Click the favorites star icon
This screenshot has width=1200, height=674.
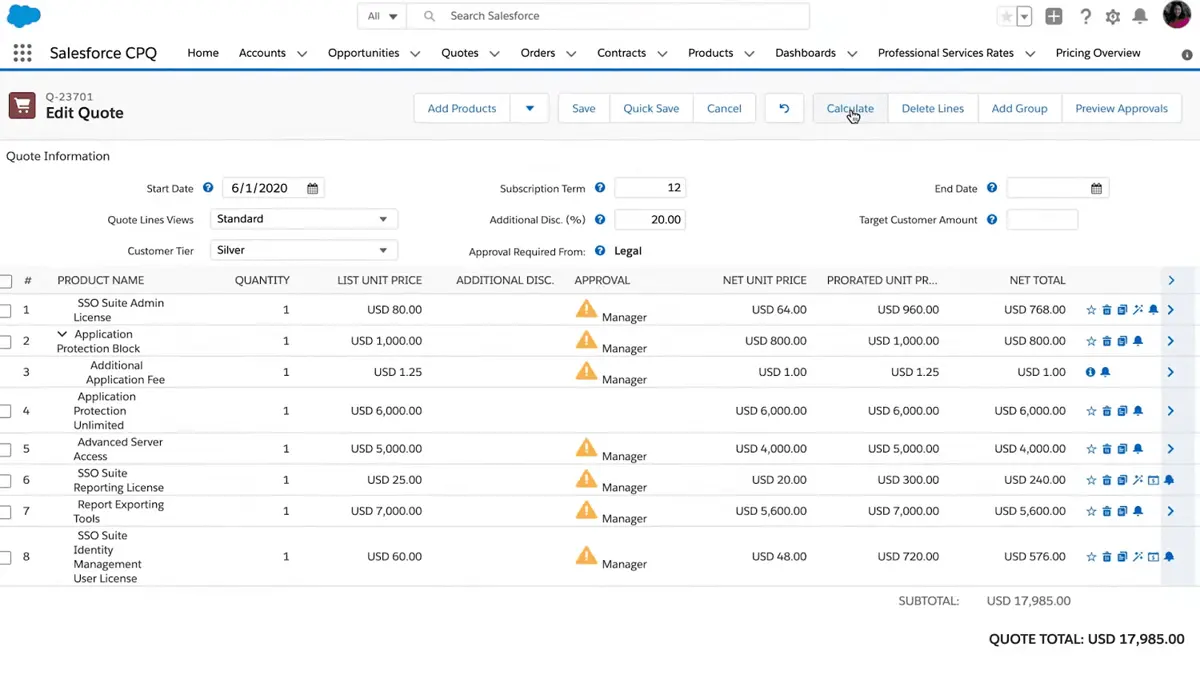tap(1007, 17)
